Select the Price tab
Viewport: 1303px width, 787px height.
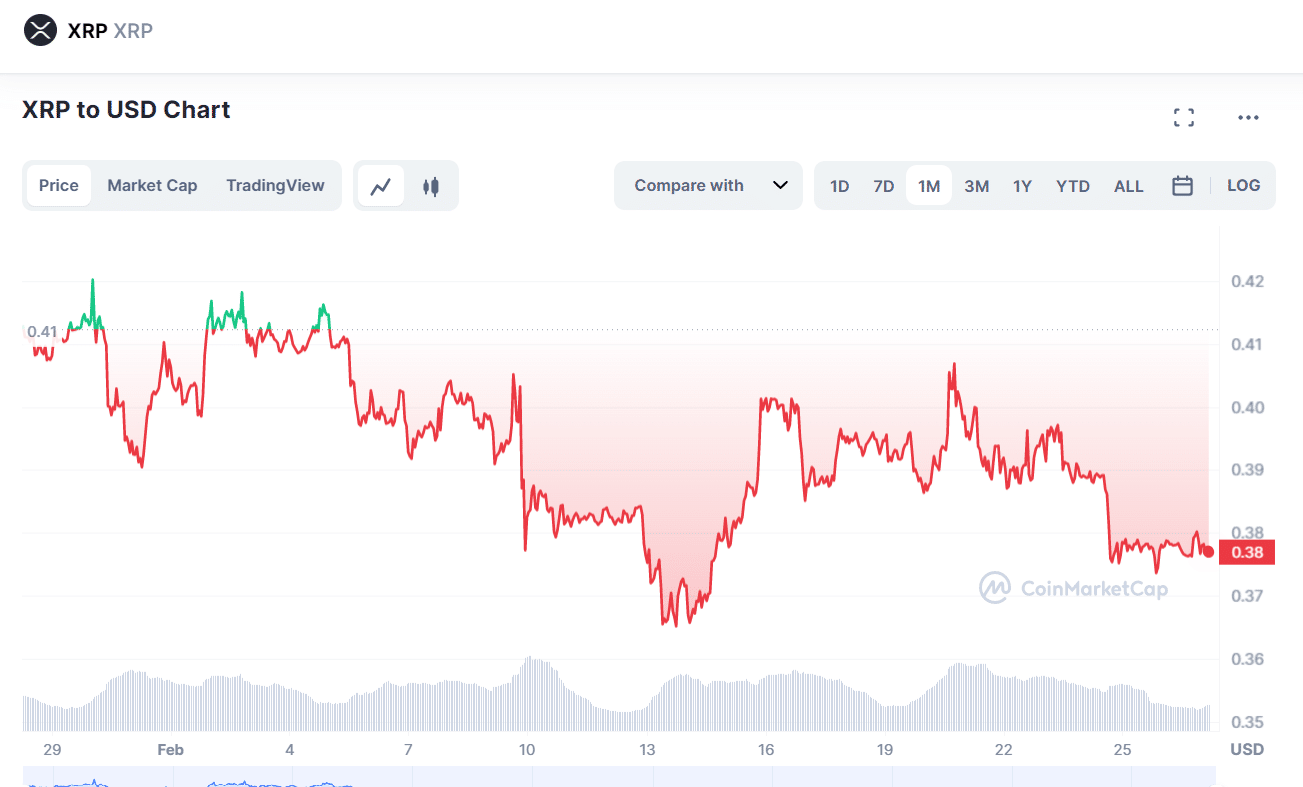coord(59,186)
